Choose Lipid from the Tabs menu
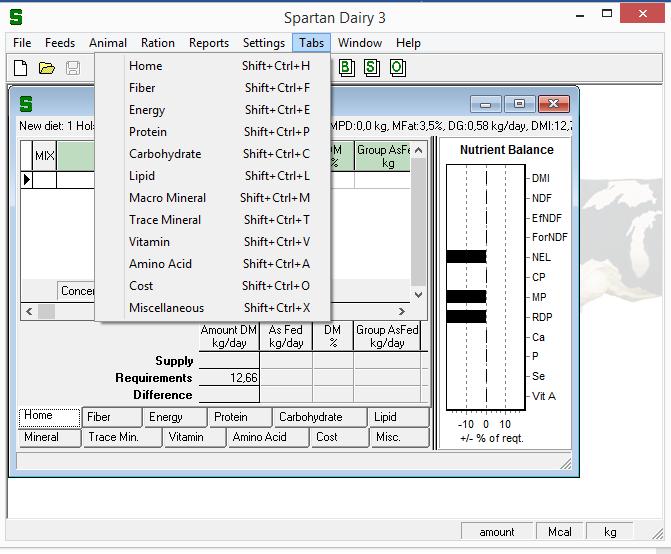The height and width of the screenshot is (554, 671). click(x=213, y=176)
